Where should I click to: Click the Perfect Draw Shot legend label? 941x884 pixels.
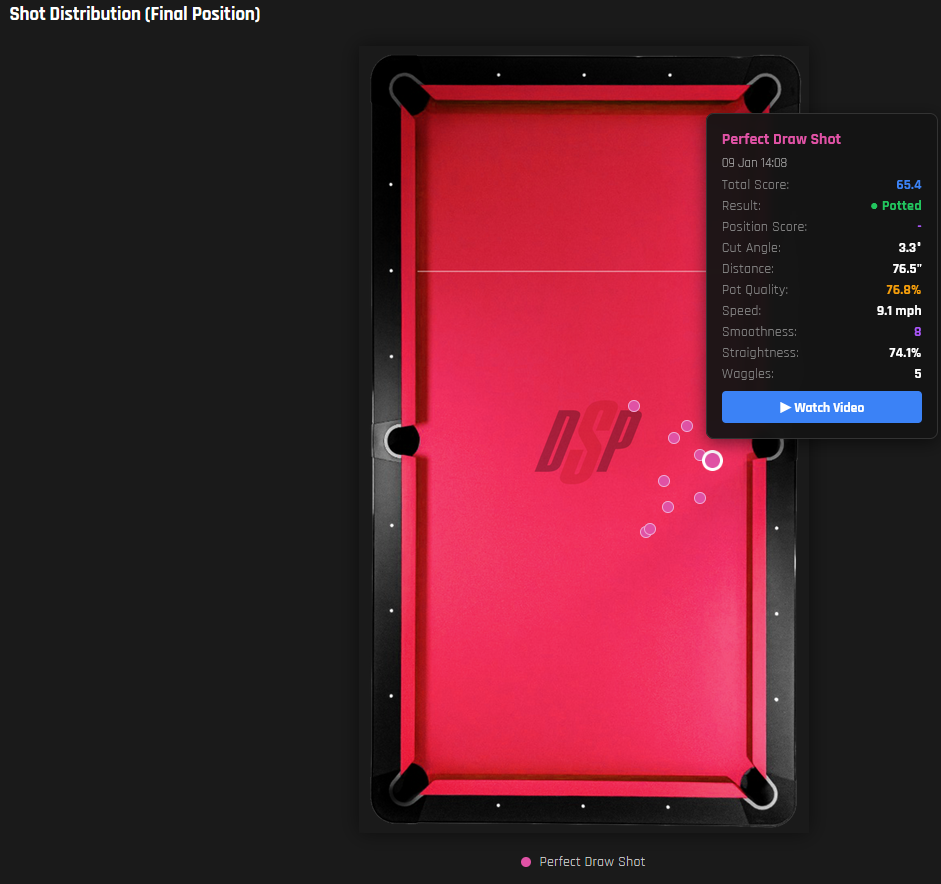click(x=592, y=862)
